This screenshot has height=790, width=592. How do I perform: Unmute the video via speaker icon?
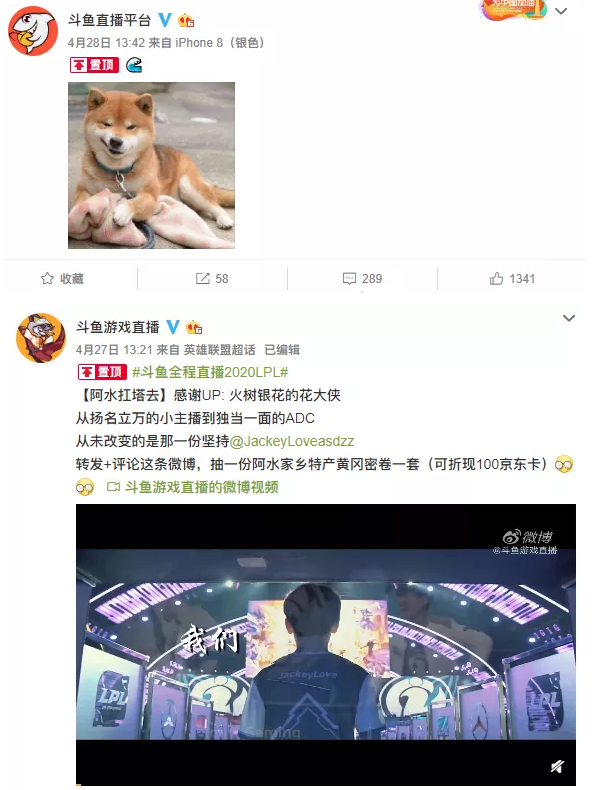click(x=557, y=766)
